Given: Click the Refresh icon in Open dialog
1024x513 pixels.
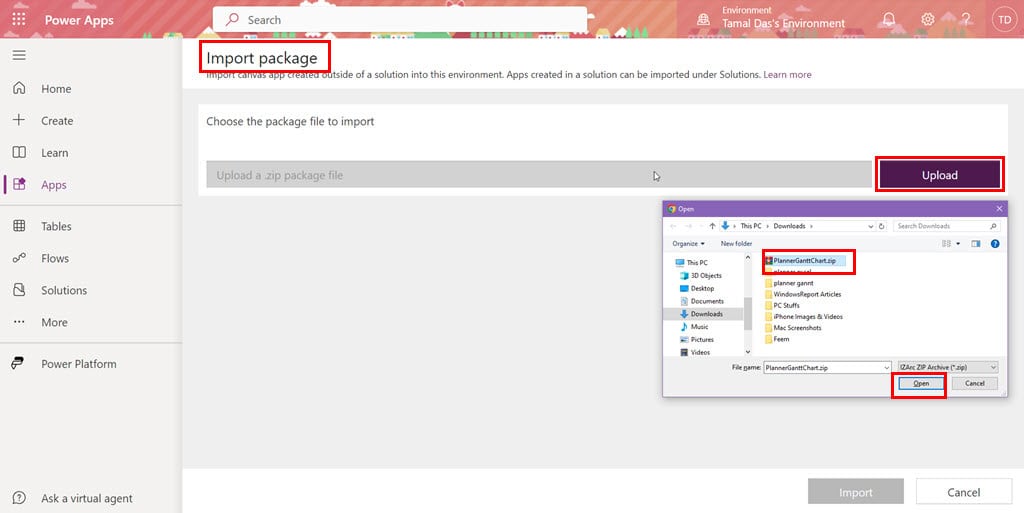Looking at the screenshot, I should coord(882,226).
